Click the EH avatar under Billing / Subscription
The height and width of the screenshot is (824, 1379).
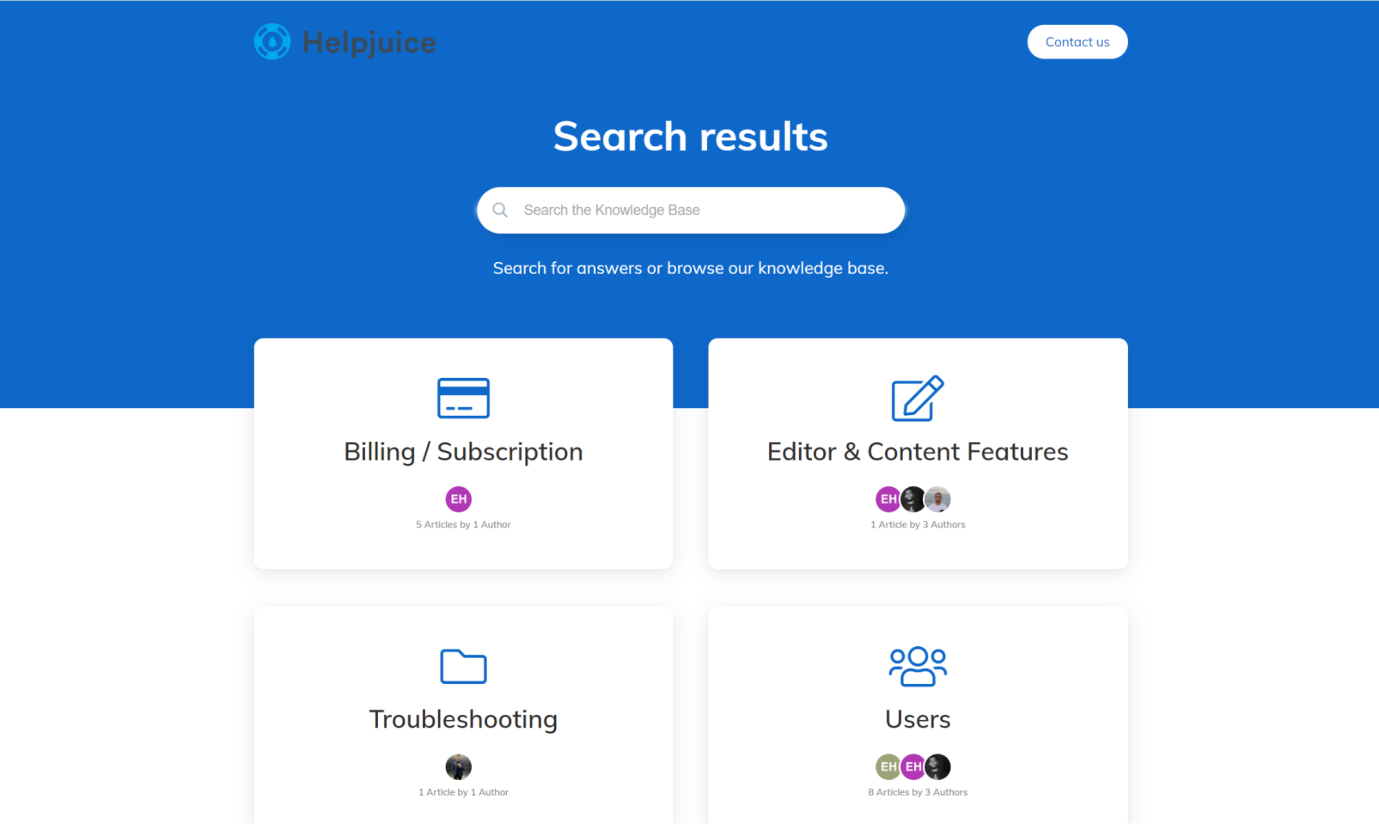tap(458, 499)
